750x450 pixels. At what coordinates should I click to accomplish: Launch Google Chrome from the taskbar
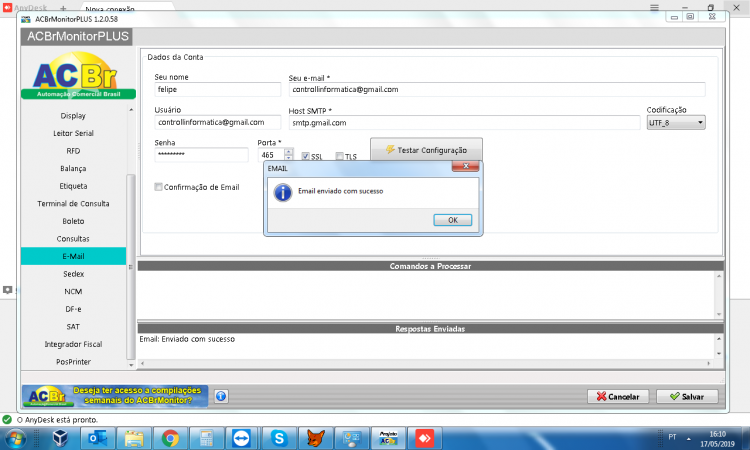pos(170,438)
